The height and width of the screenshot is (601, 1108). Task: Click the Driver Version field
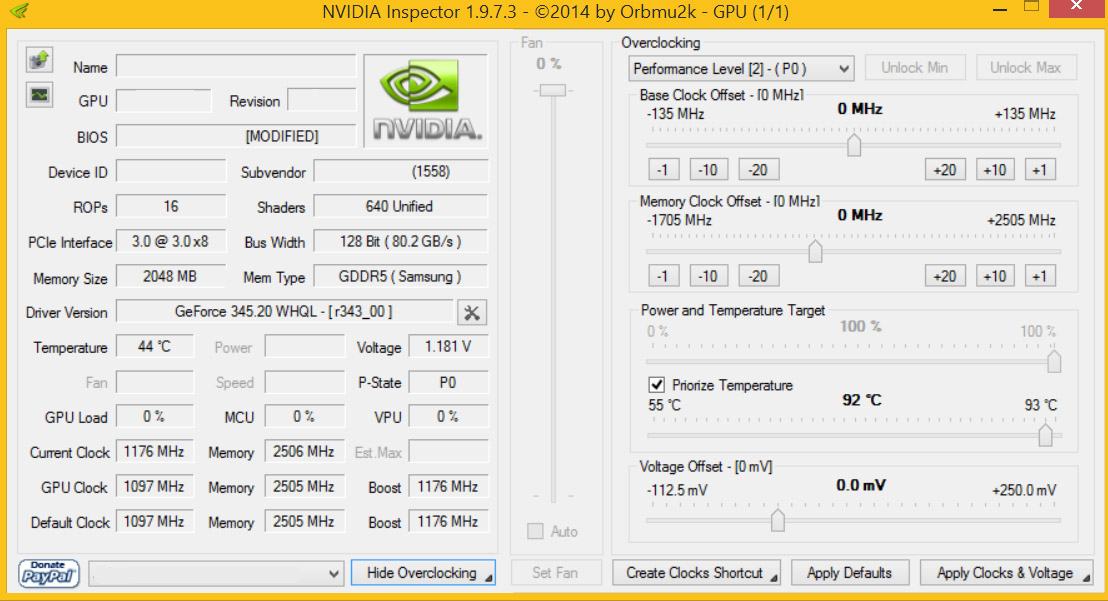click(285, 311)
